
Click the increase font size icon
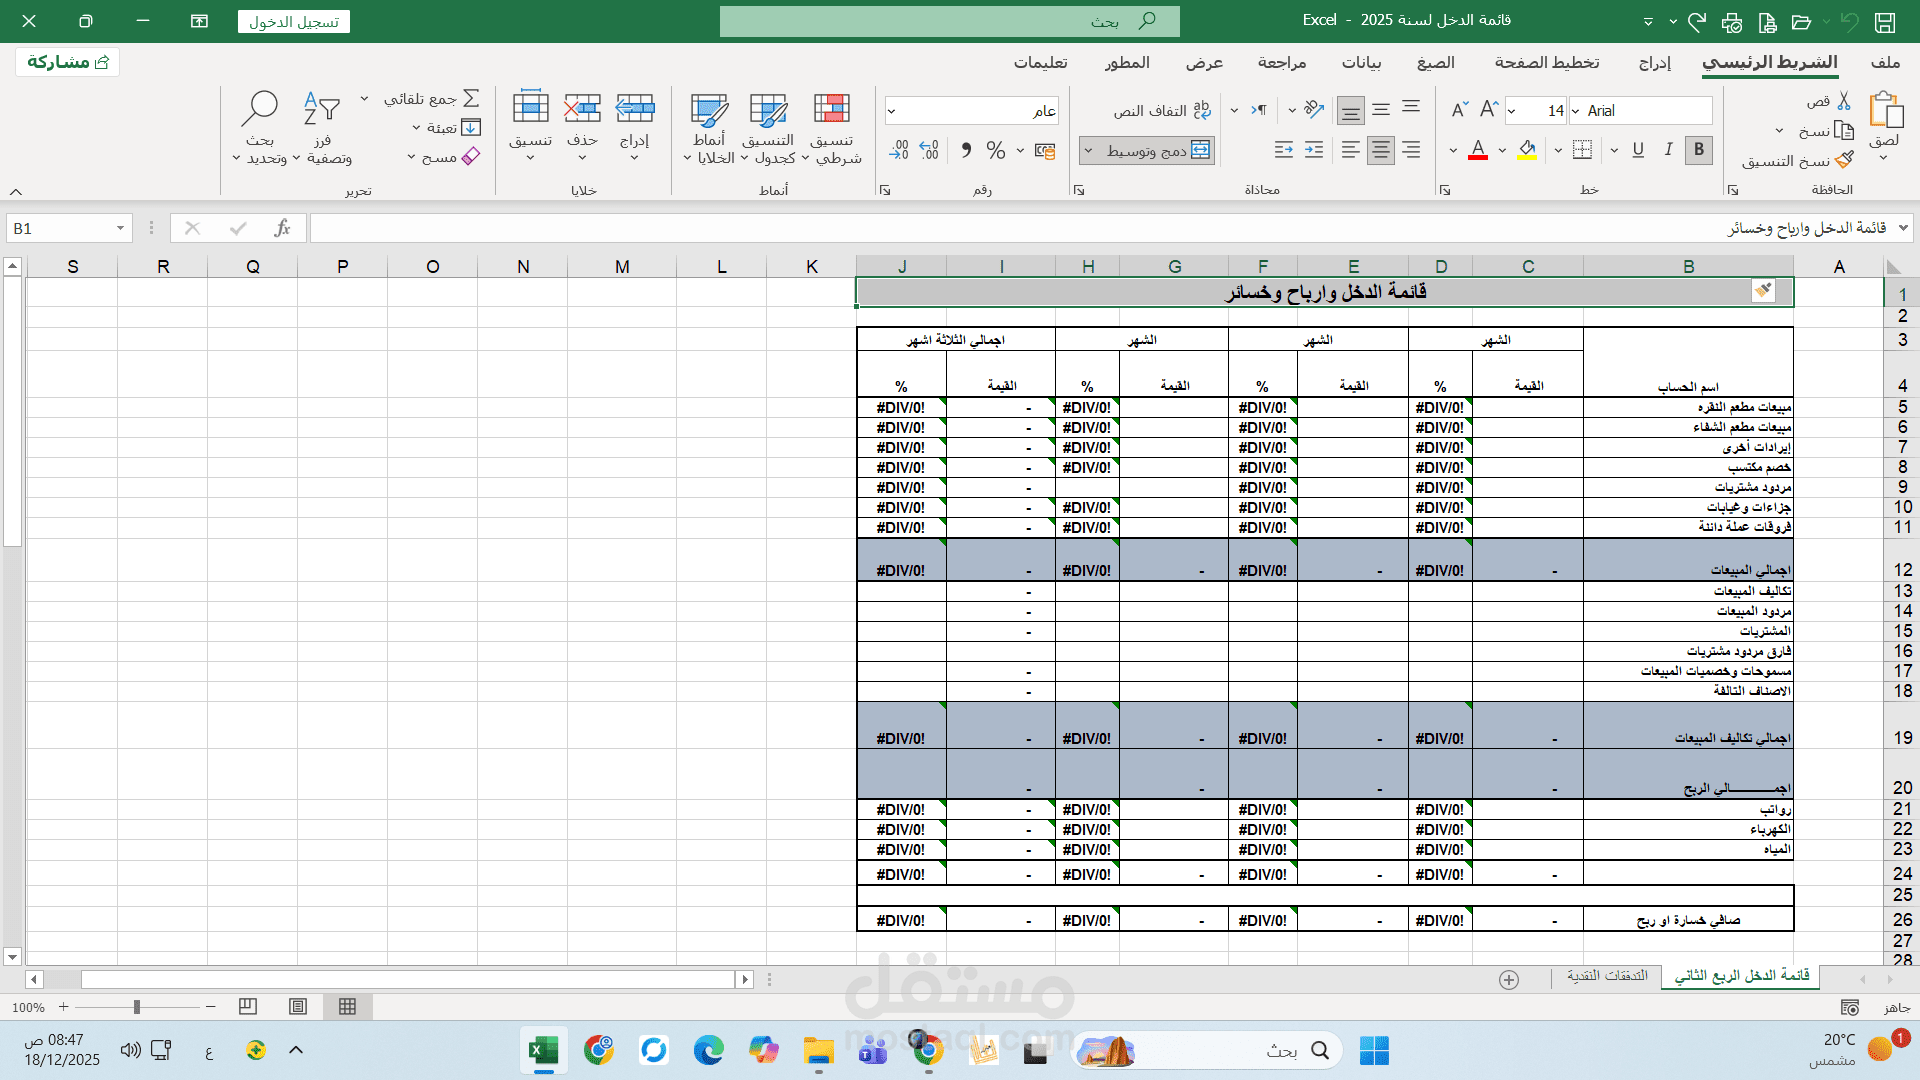pyautogui.click(x=1489, y=110)
